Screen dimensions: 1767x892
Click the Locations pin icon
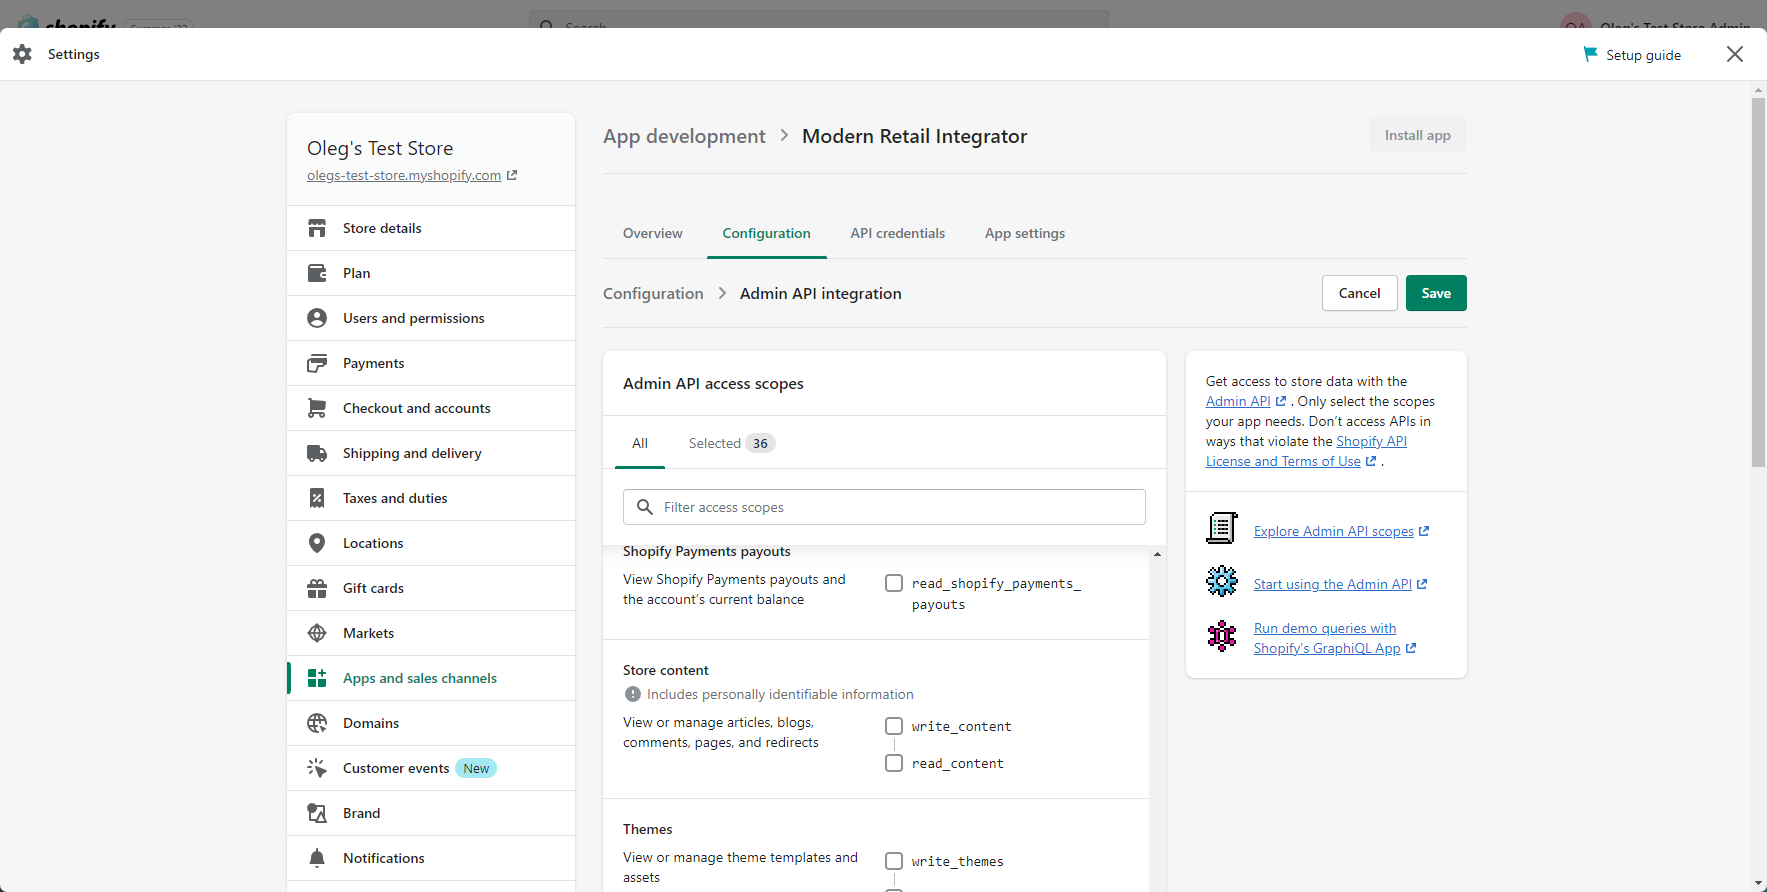click(x=317, y=543)
